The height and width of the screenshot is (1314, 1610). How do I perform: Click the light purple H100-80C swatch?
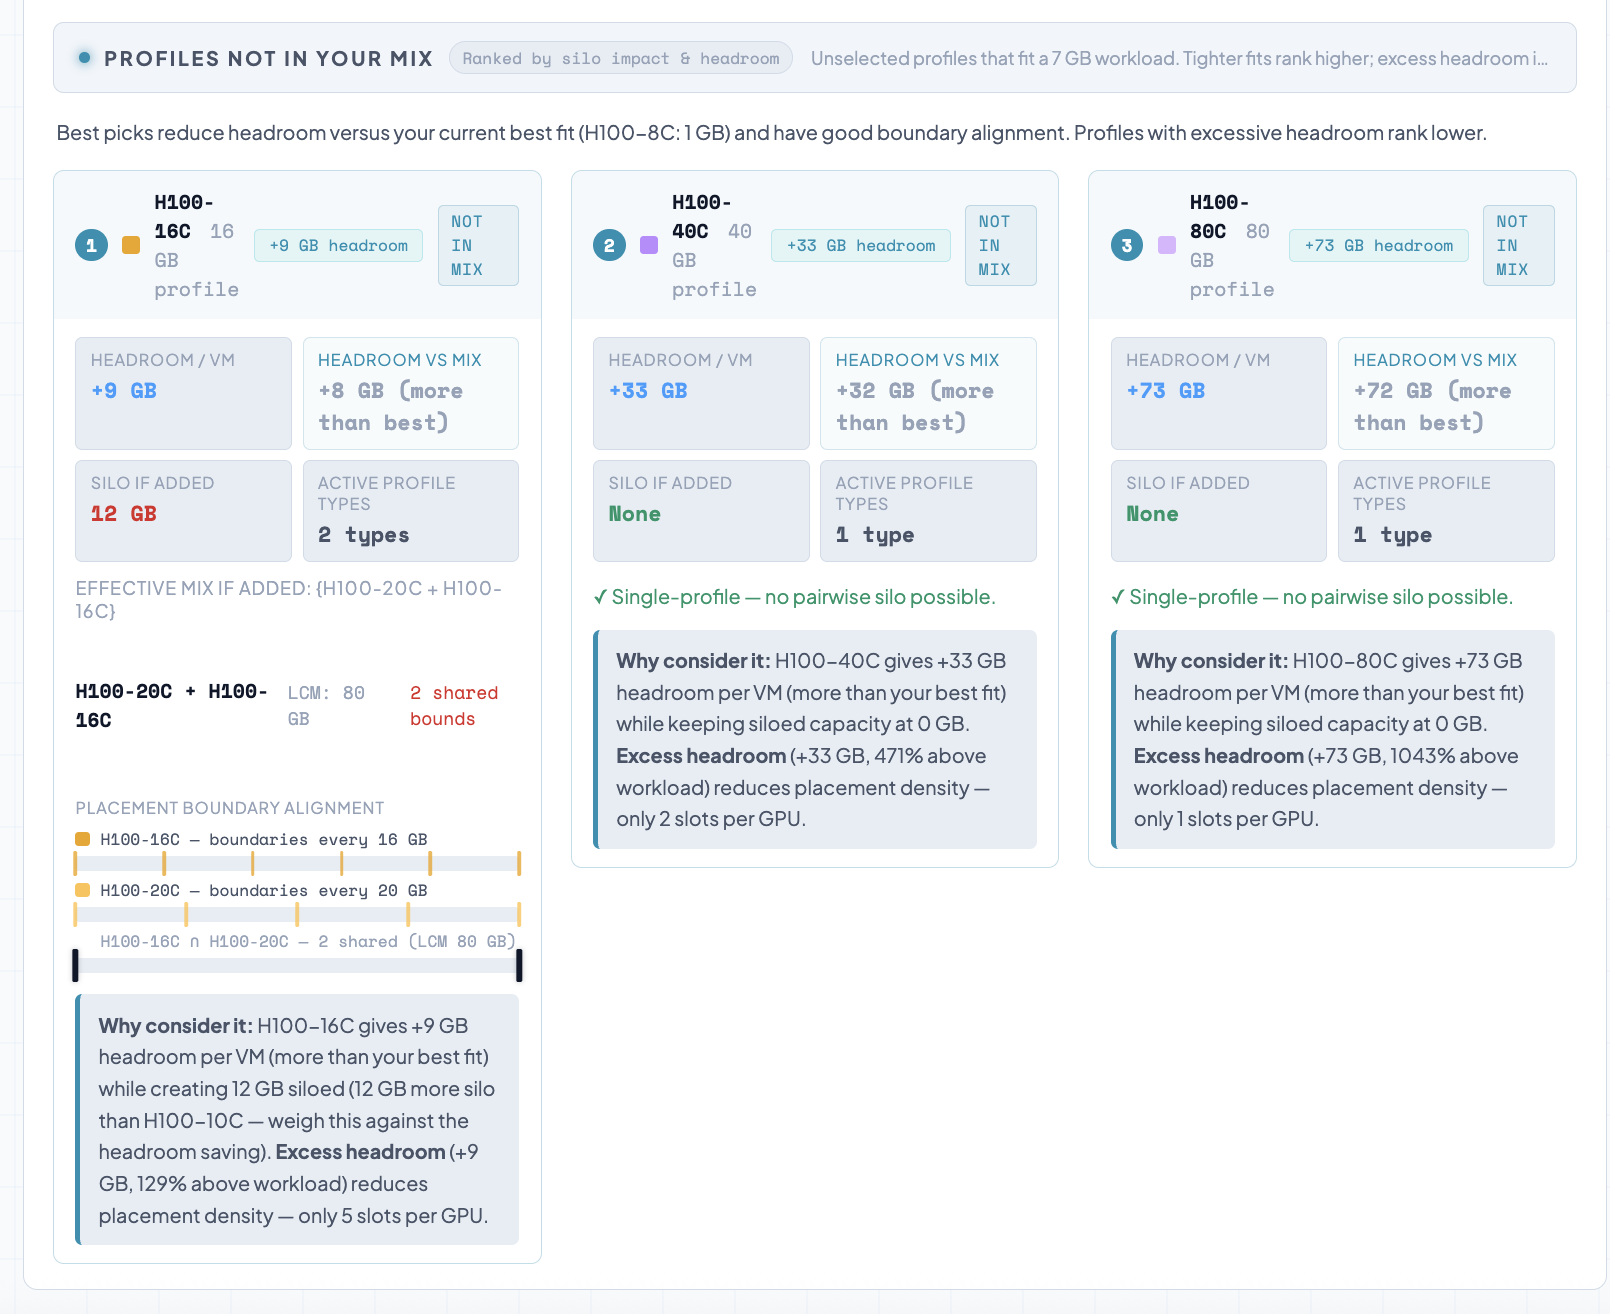click(x=1167, y=245)
